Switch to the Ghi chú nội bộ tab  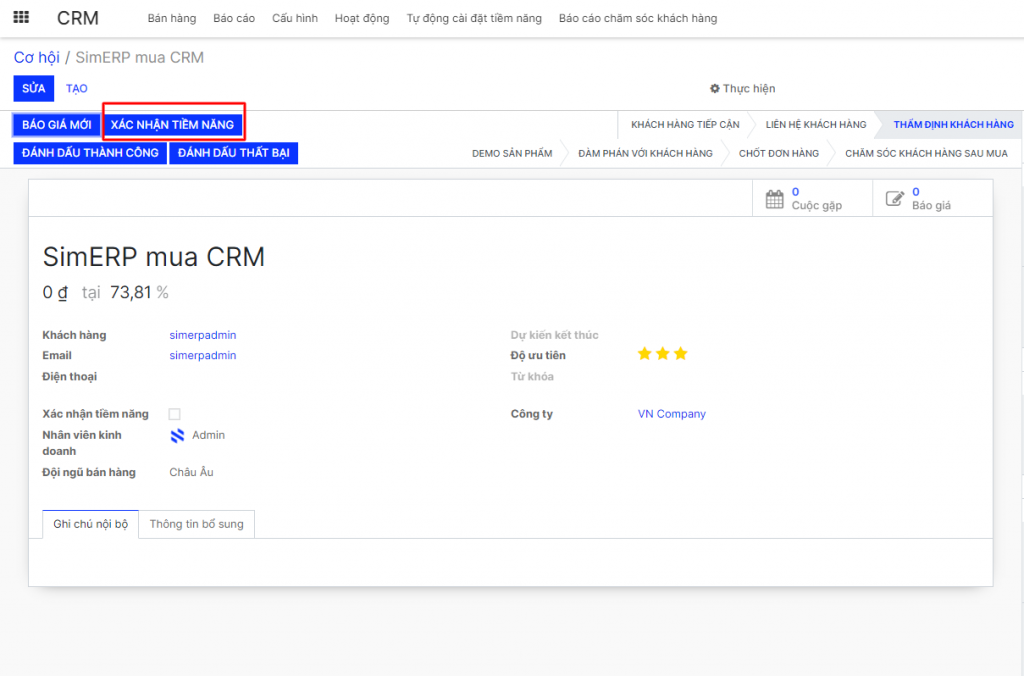(90, 524)
